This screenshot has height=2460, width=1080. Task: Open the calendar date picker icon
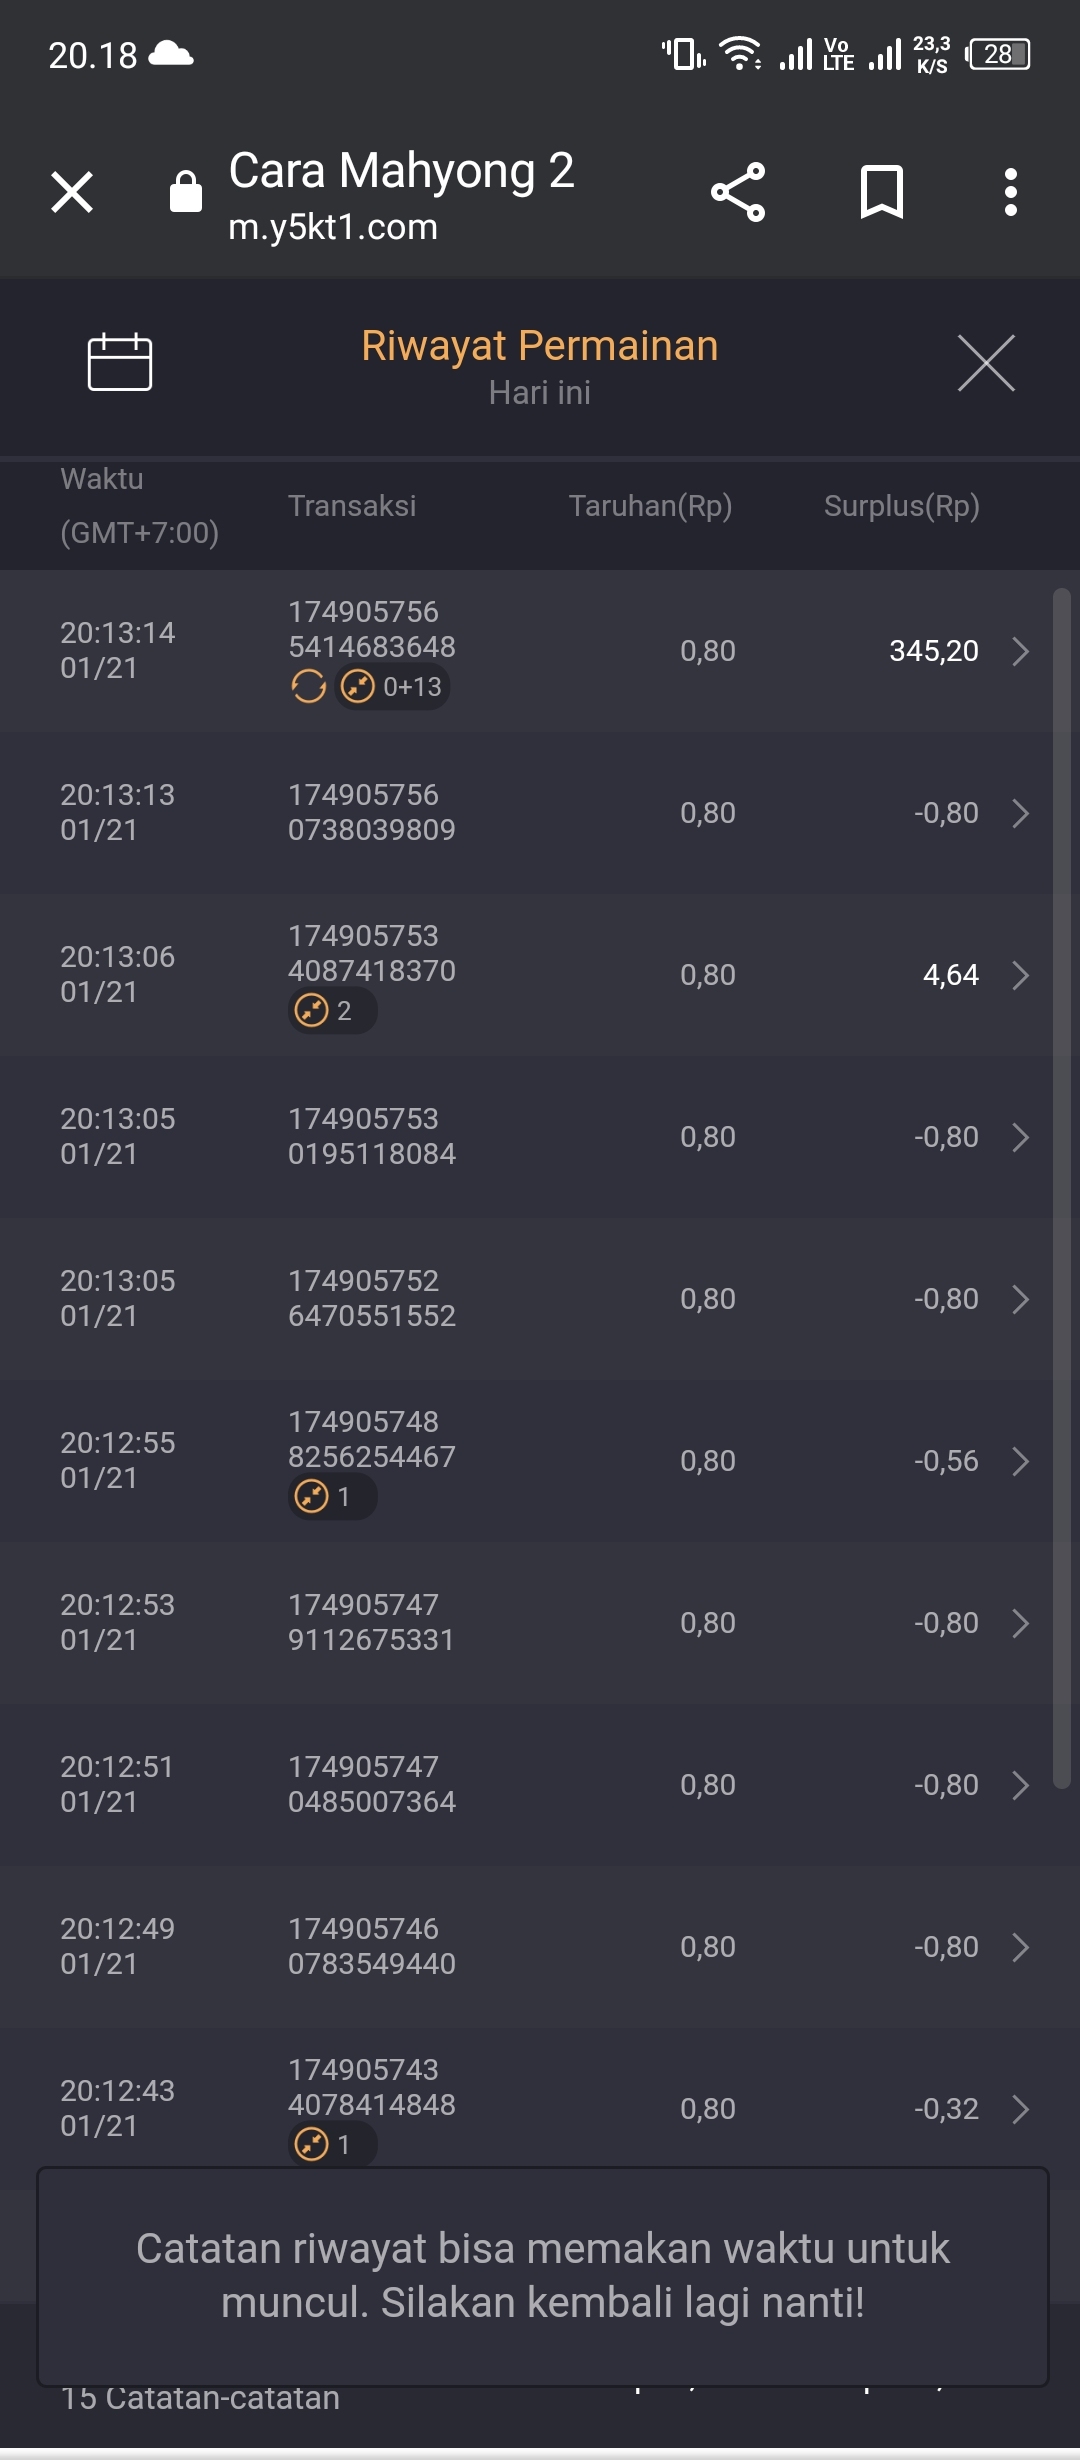(x=120, y=361)
